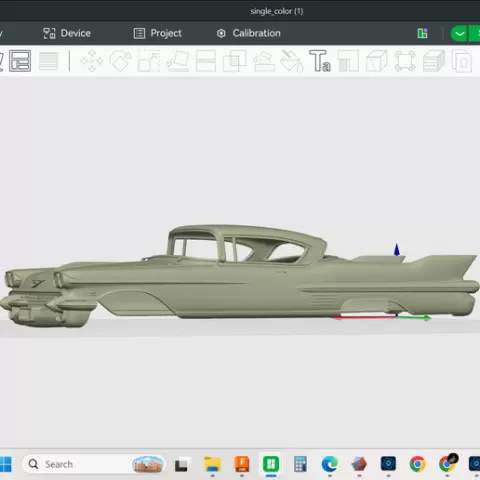Switch to the Project tab
The image size is (480, 480).
pyautogui.click(x=158, y=33)
